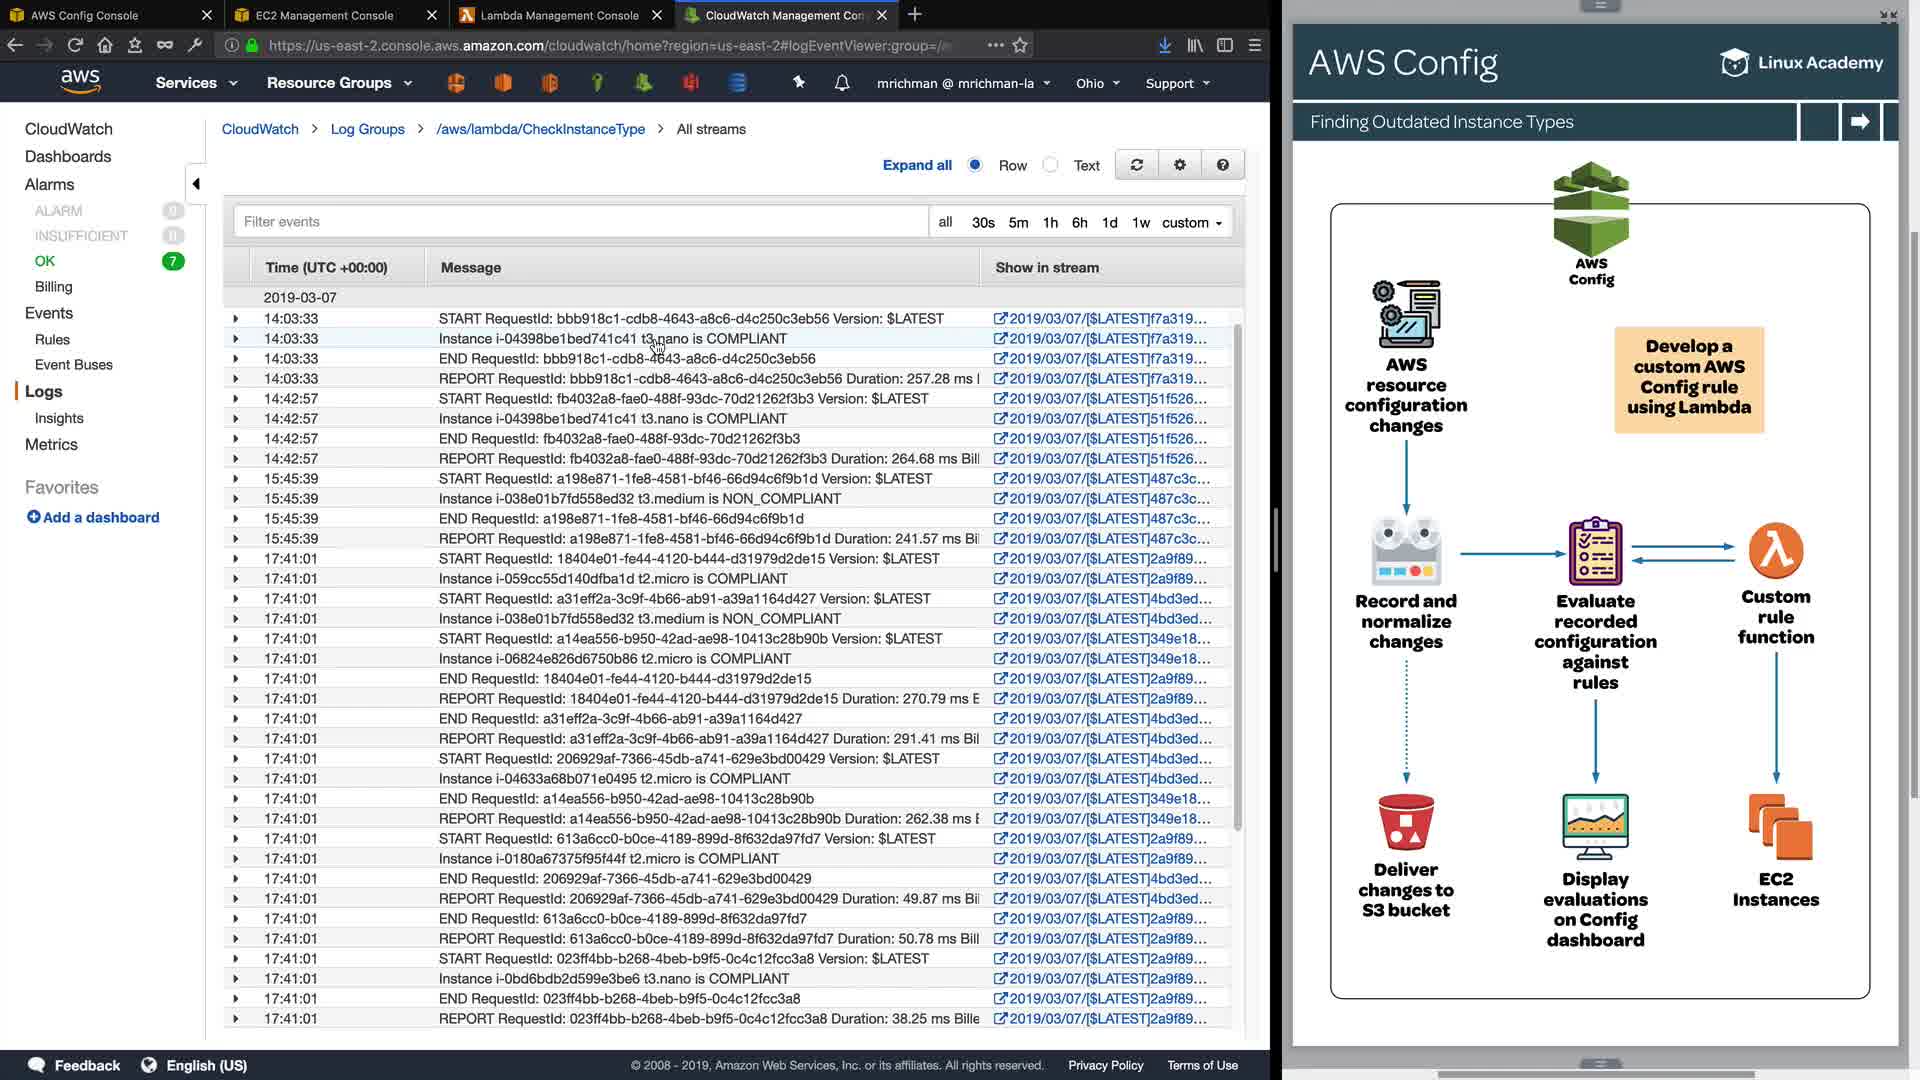
Task: Click the browser downloads arrow icon
Action: tap(1165, 45)
